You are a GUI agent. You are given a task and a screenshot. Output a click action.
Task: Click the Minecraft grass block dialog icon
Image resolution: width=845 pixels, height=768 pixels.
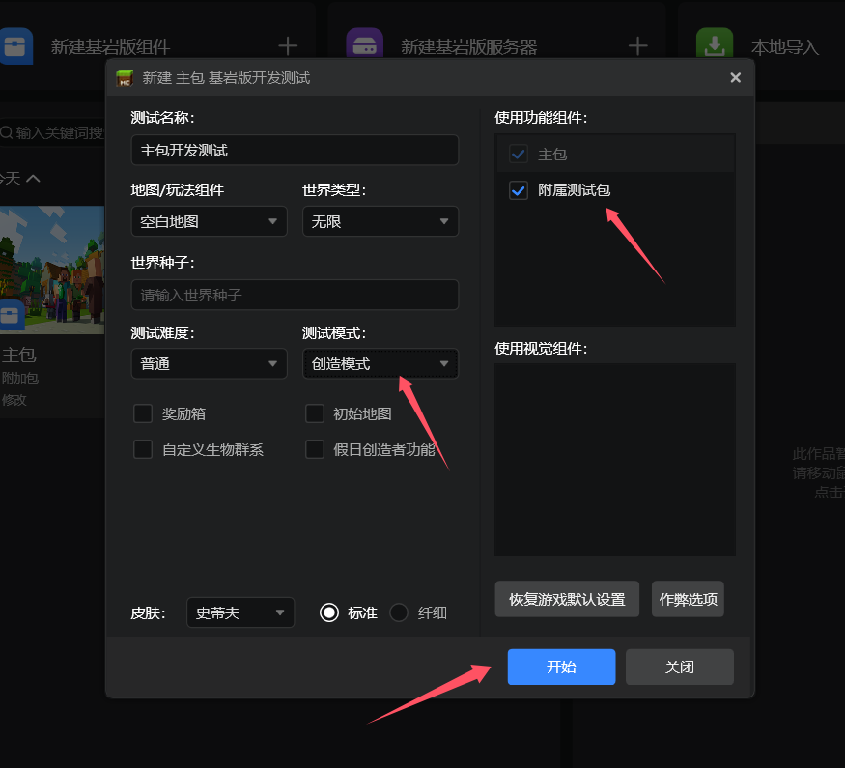pos(125,78)
